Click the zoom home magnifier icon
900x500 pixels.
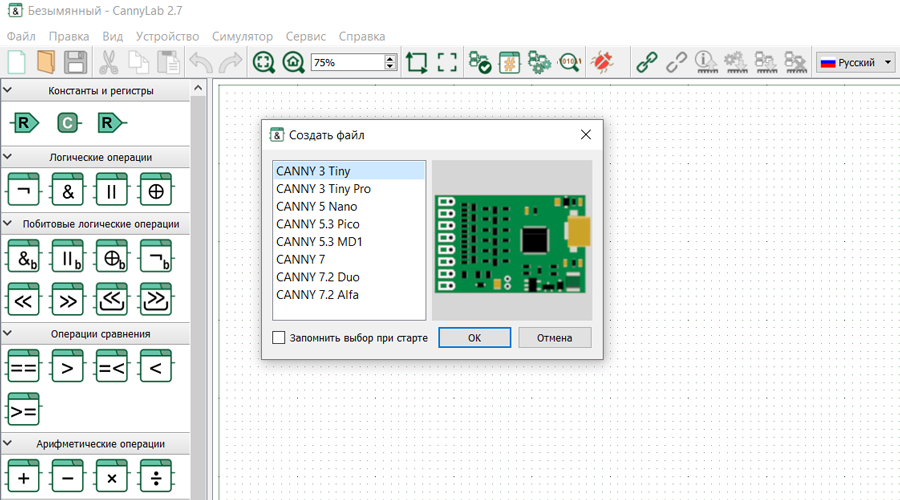tap(293, 62)
